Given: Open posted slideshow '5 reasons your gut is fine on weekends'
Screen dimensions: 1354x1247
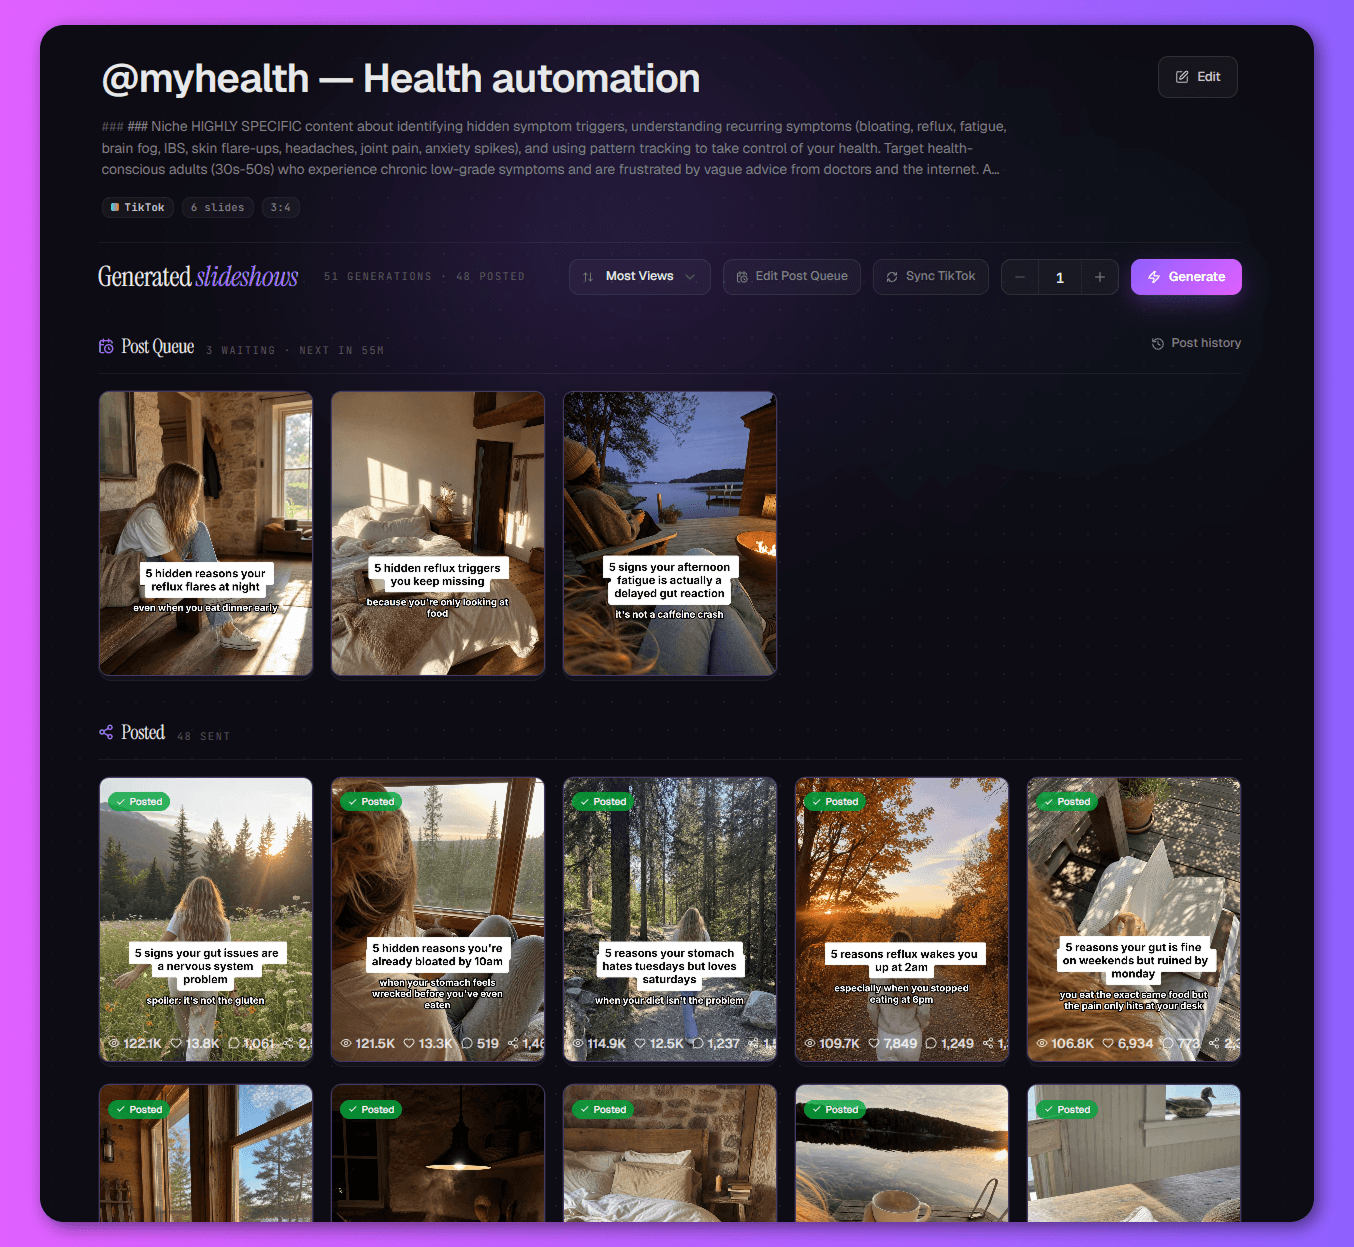Looking at the screenshot, I should [x=1134, y=919].
